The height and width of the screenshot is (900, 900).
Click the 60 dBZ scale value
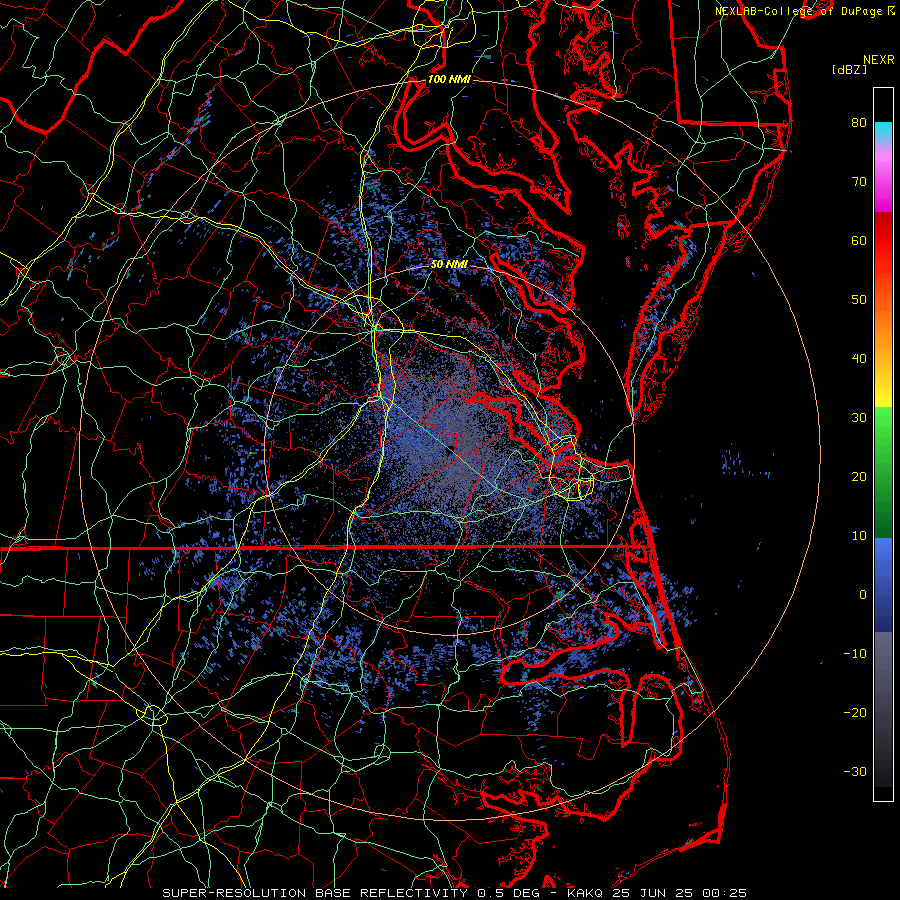(859, 240)
